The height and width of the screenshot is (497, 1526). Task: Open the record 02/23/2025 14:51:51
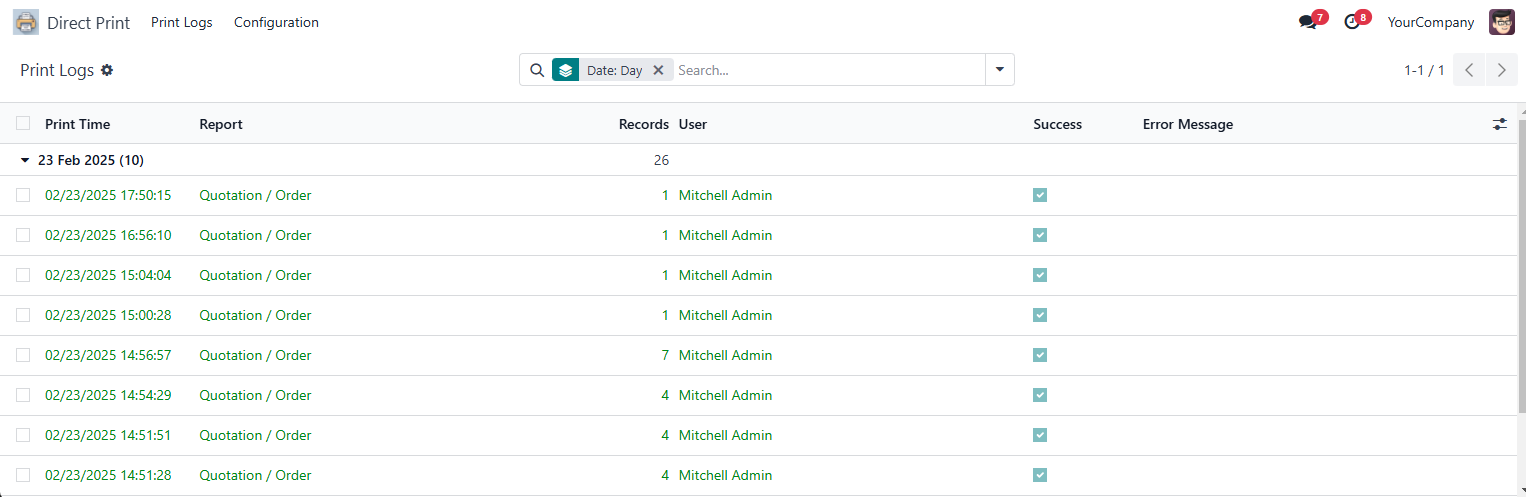tap(108, 435)
